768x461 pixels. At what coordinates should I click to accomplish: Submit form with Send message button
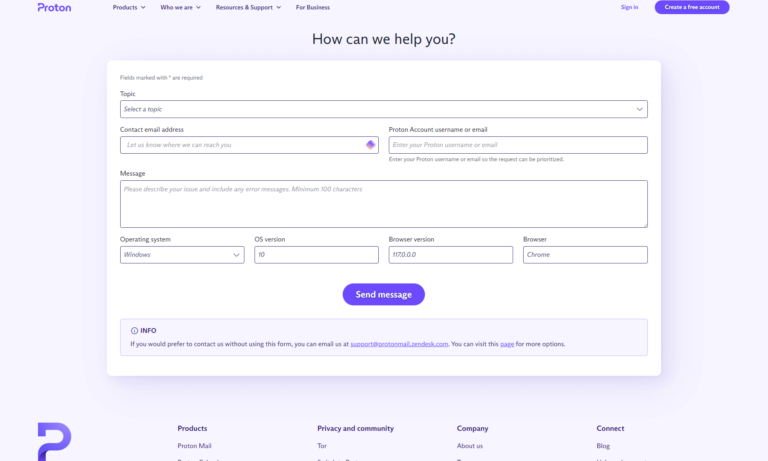point(383,294)
